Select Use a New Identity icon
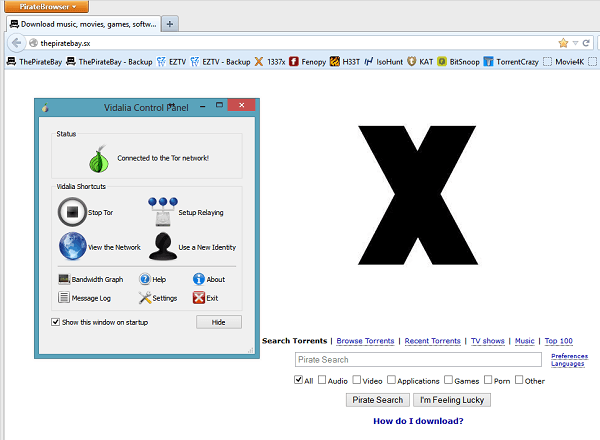Viewport: 600px width, 440px height. [163, 246]
